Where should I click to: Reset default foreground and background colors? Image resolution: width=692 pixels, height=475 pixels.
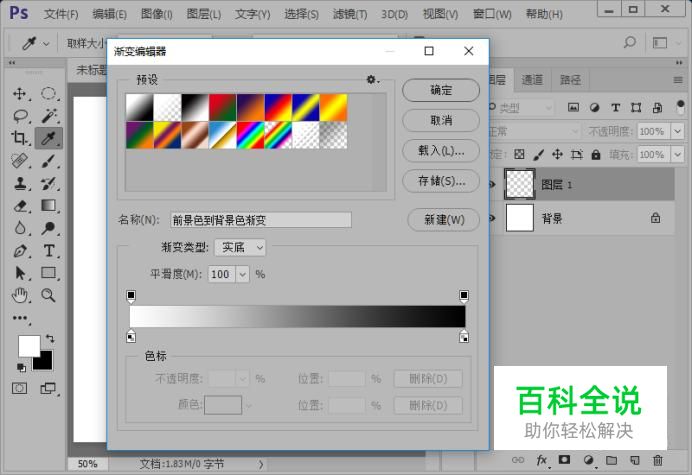[21, 367]
